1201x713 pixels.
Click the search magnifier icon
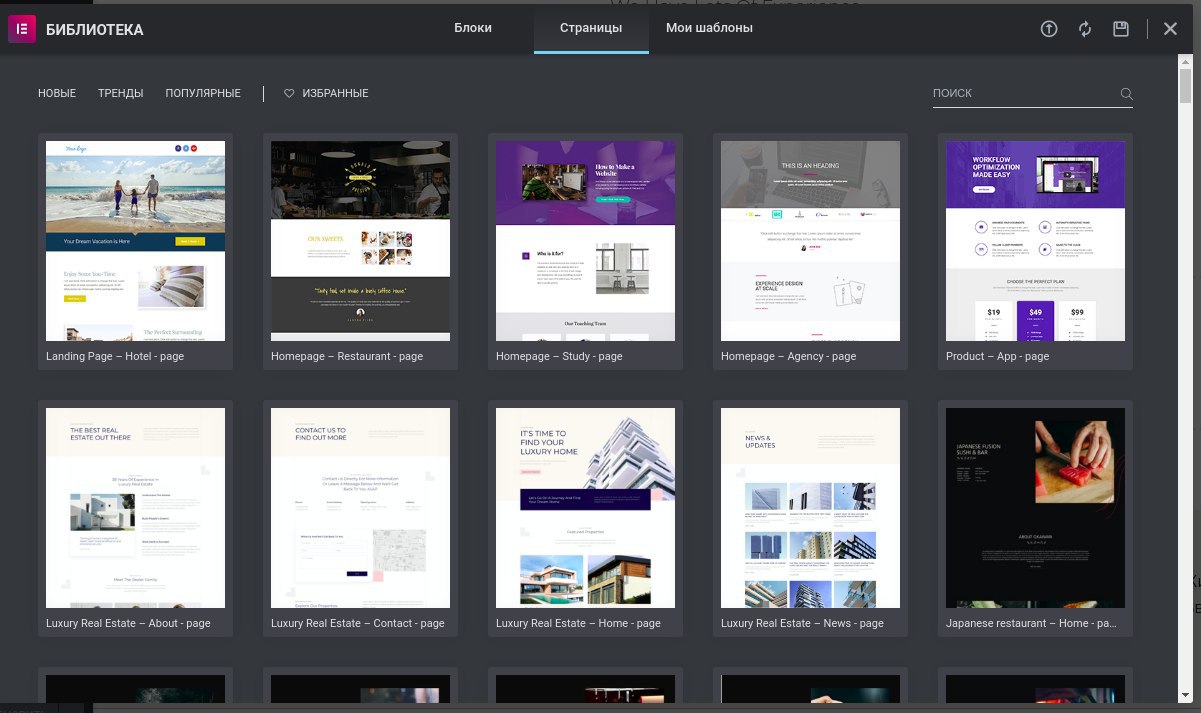(x=1127, y=94)
